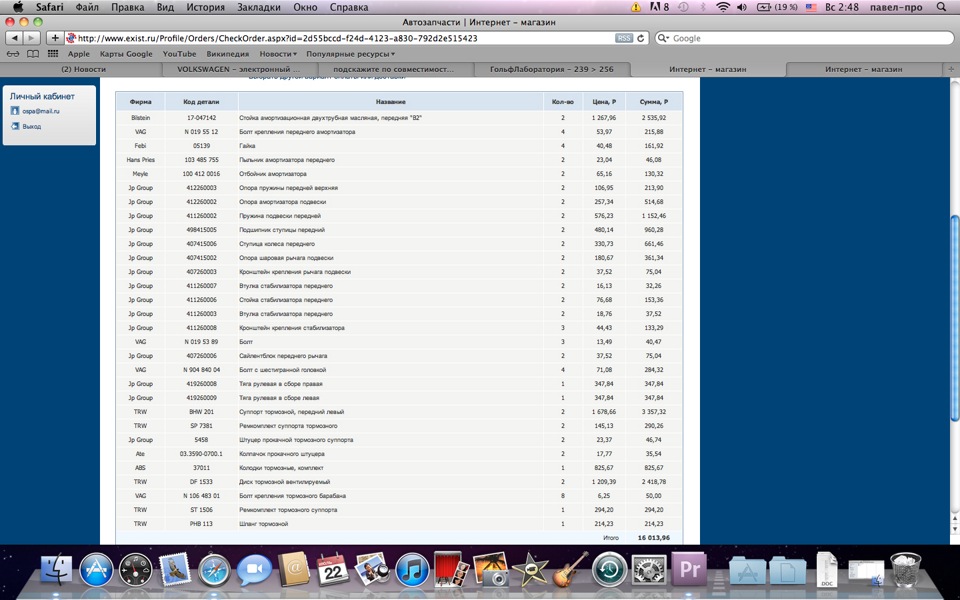
Task: Open the Справка menu
Action: (348, 7)
